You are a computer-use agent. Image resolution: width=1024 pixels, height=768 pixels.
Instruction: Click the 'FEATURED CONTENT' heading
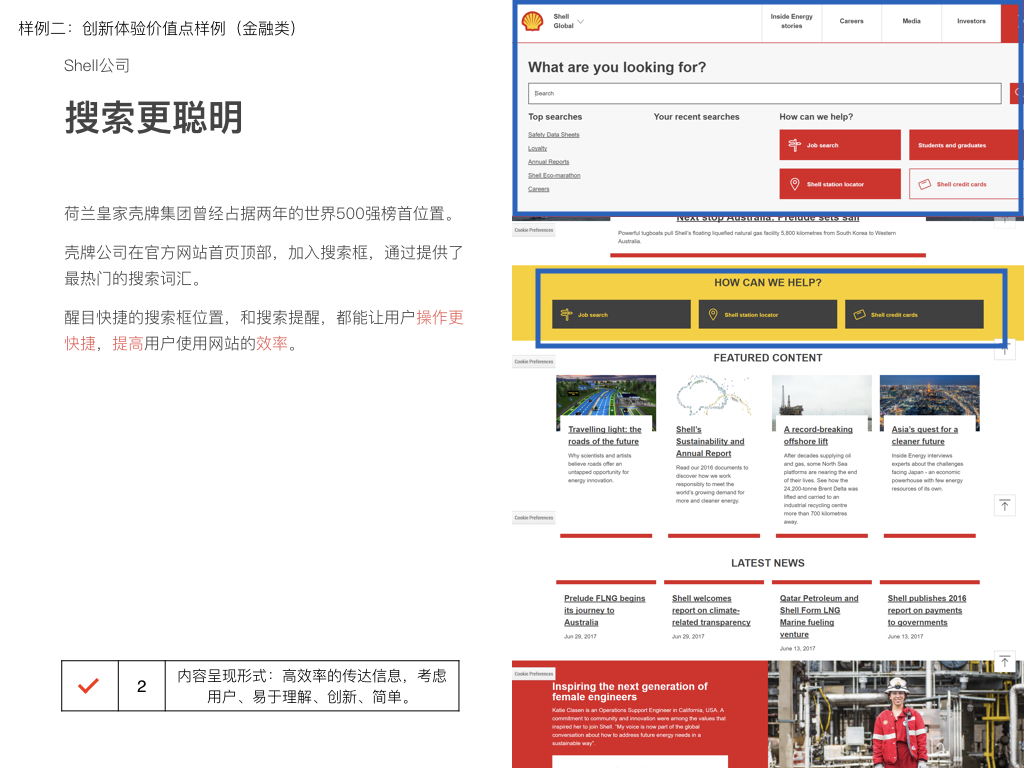coord(768,358)
